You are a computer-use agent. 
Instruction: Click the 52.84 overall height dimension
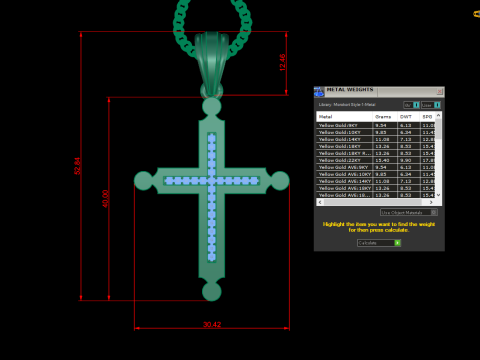77,166
